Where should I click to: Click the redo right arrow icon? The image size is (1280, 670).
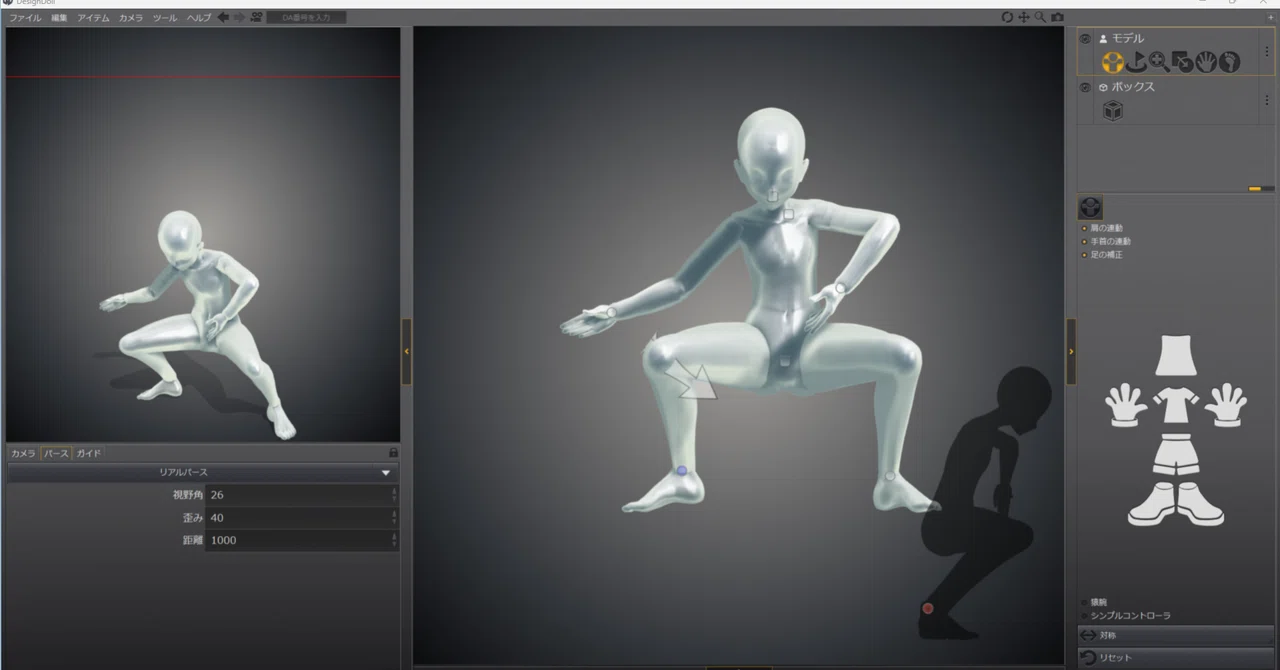click(x=239, y=17)
